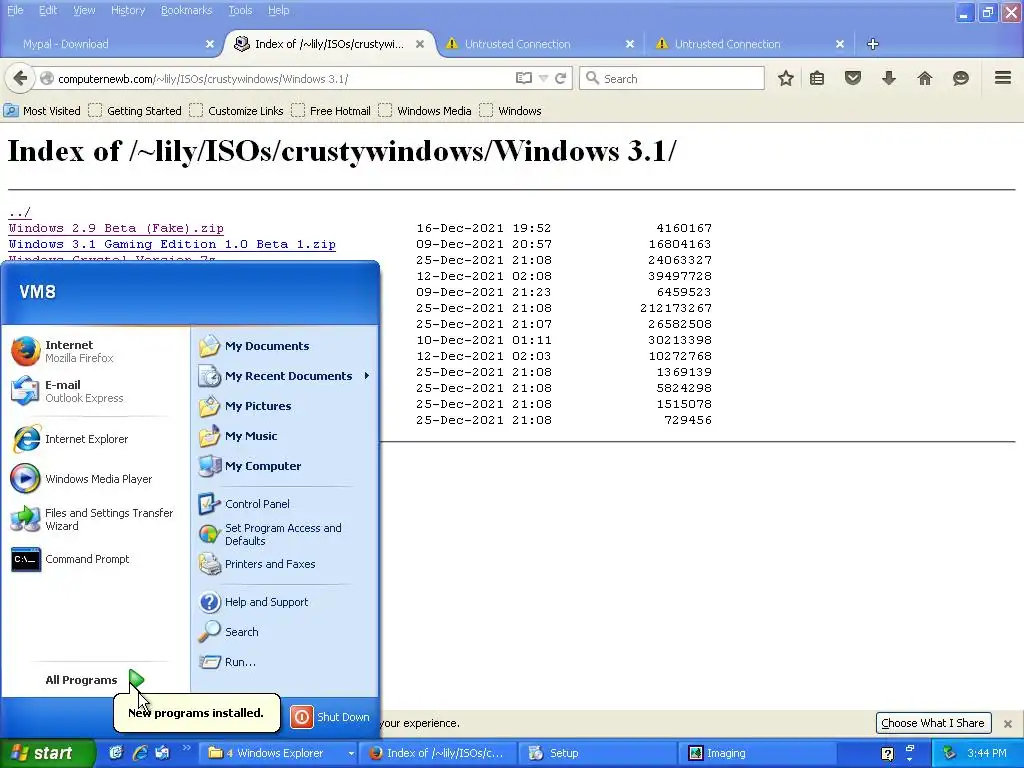
Task: Launch Internet Explorer quick launch icon
Action: point(140,753)
